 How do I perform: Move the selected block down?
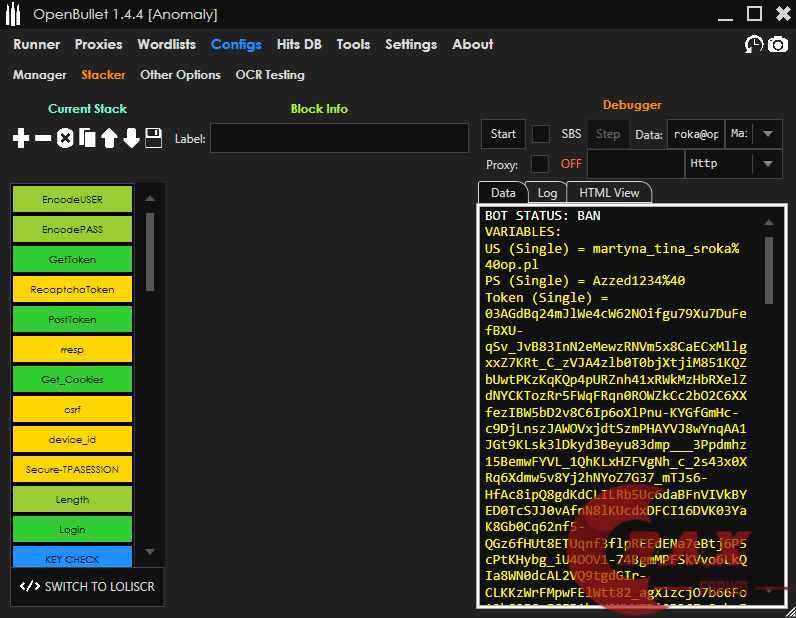(131, 138)
